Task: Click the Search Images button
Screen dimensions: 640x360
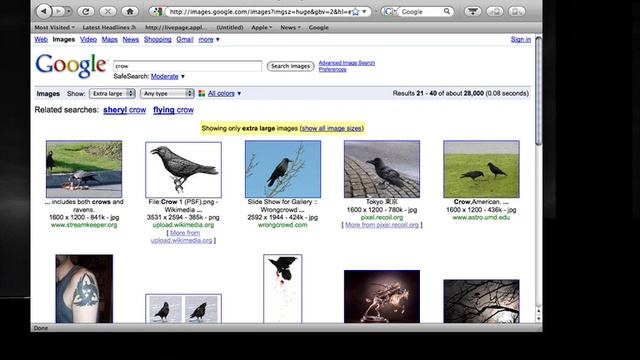Action: 291,66
